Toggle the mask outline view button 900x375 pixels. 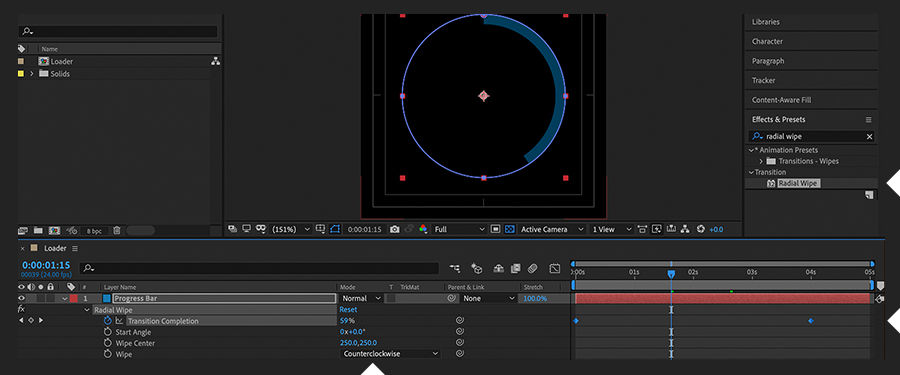pos(335,229)
